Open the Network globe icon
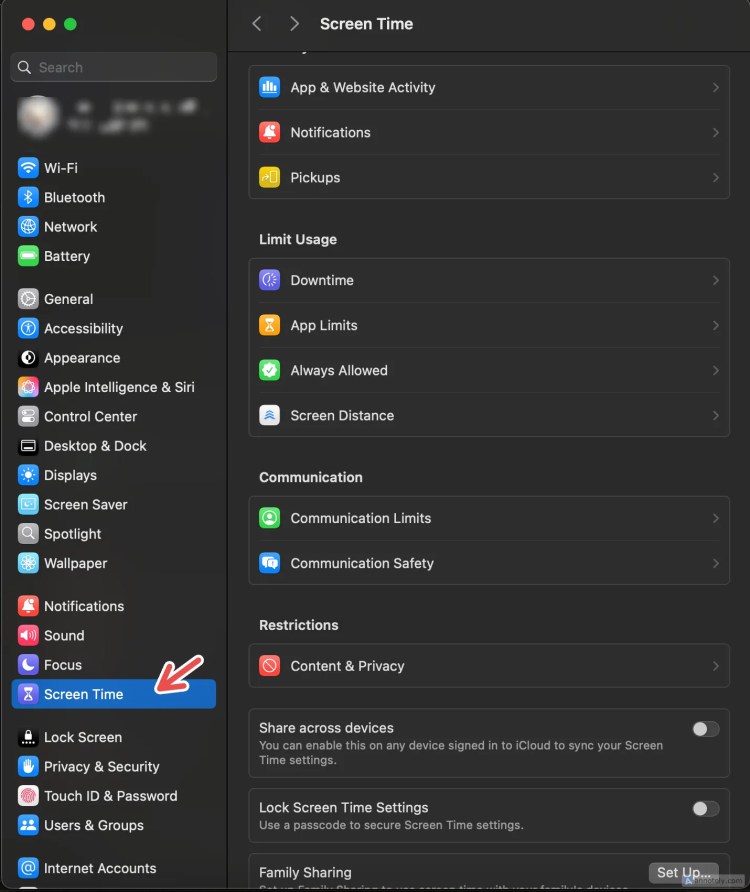 pyautogui.click(x=28, y=226)
